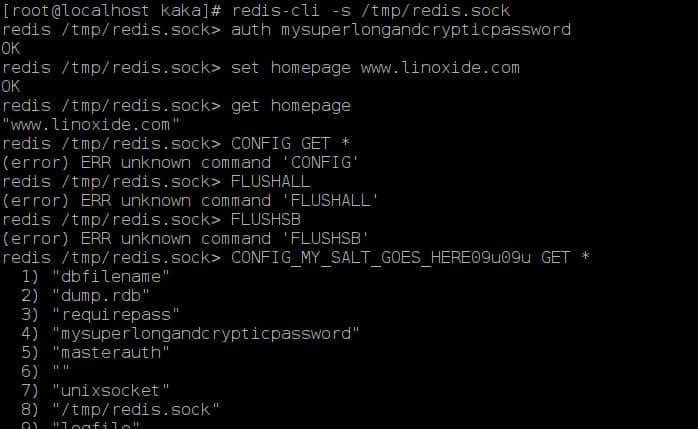
Task: Select the "requirepass" result entry
Action: (x=116, y=314)
